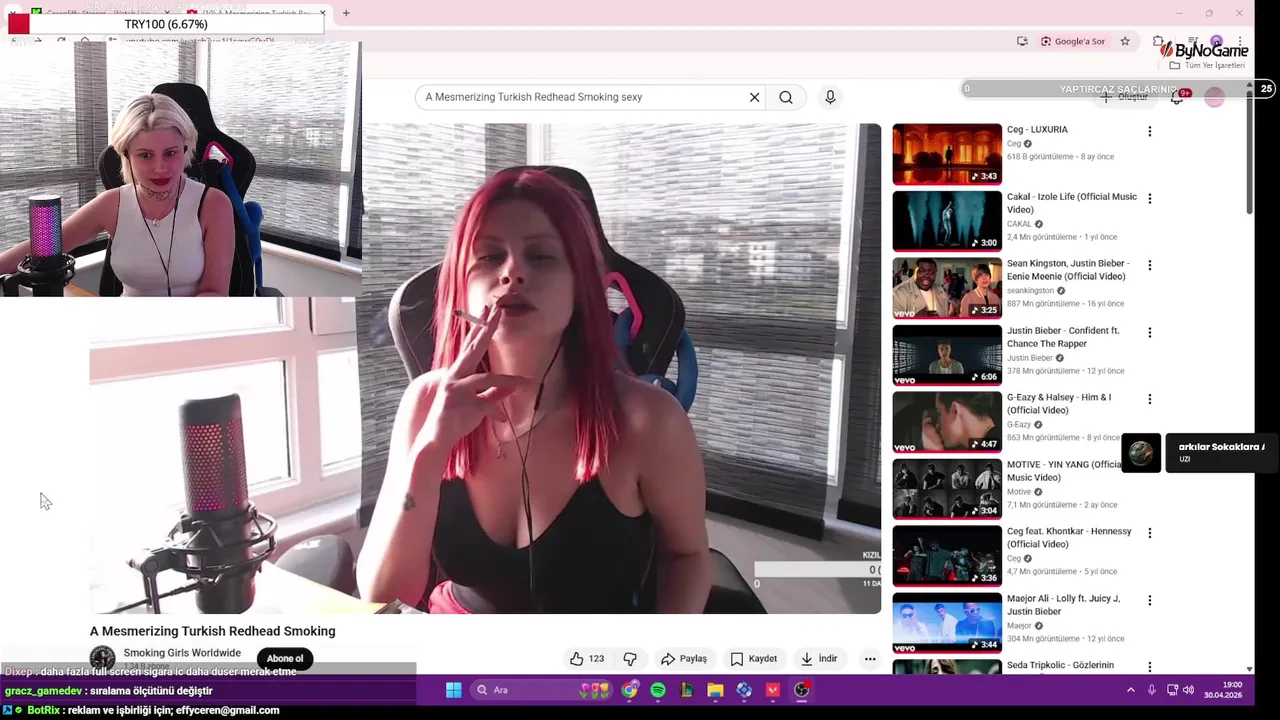Open G-Eazy & Halsey Him & I thumbnail

pos(947,422)
